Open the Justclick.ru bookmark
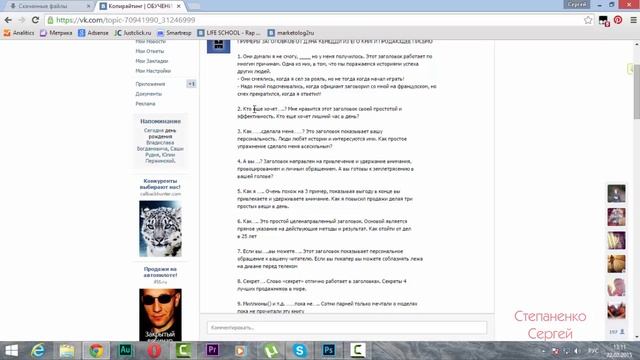 coord(133,33)
